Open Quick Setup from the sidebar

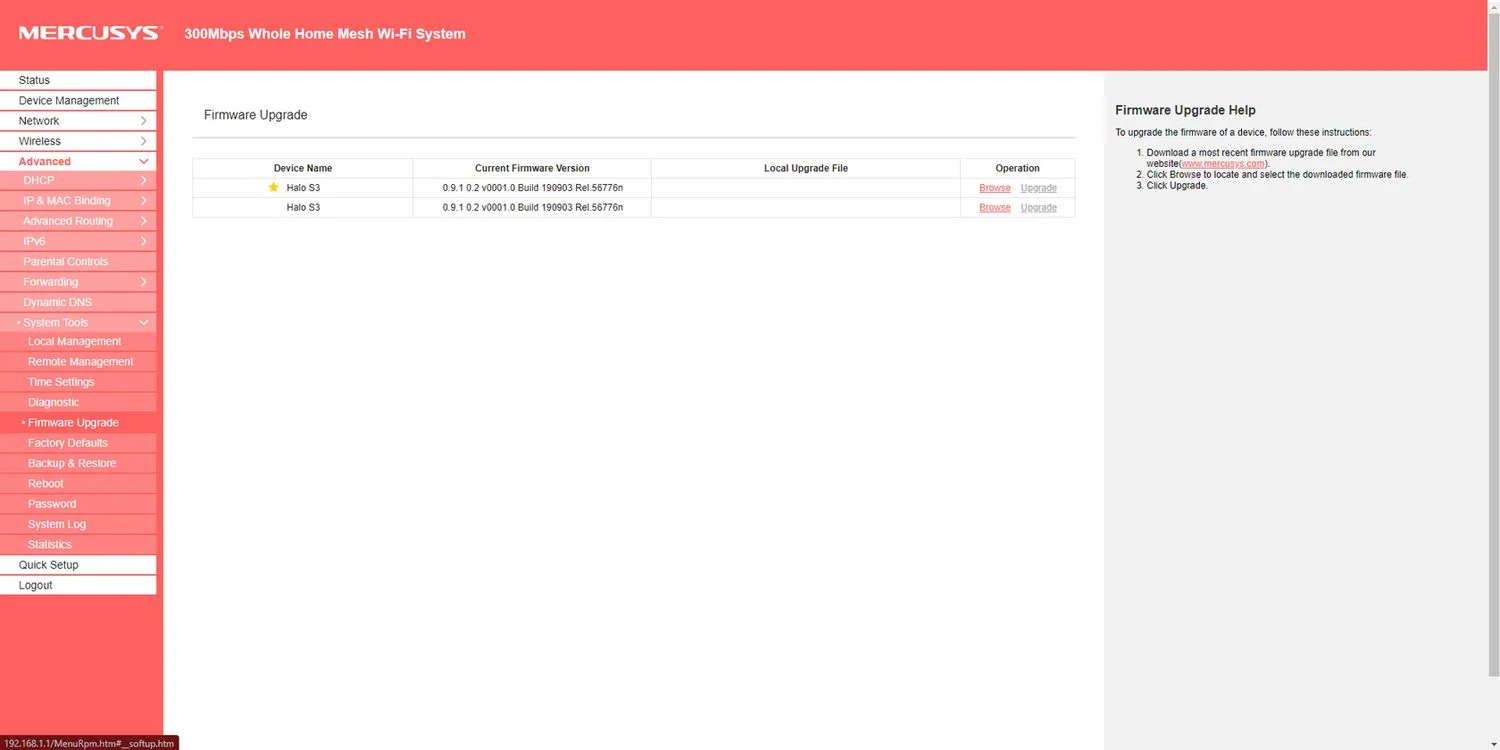(x=78, y=565)
